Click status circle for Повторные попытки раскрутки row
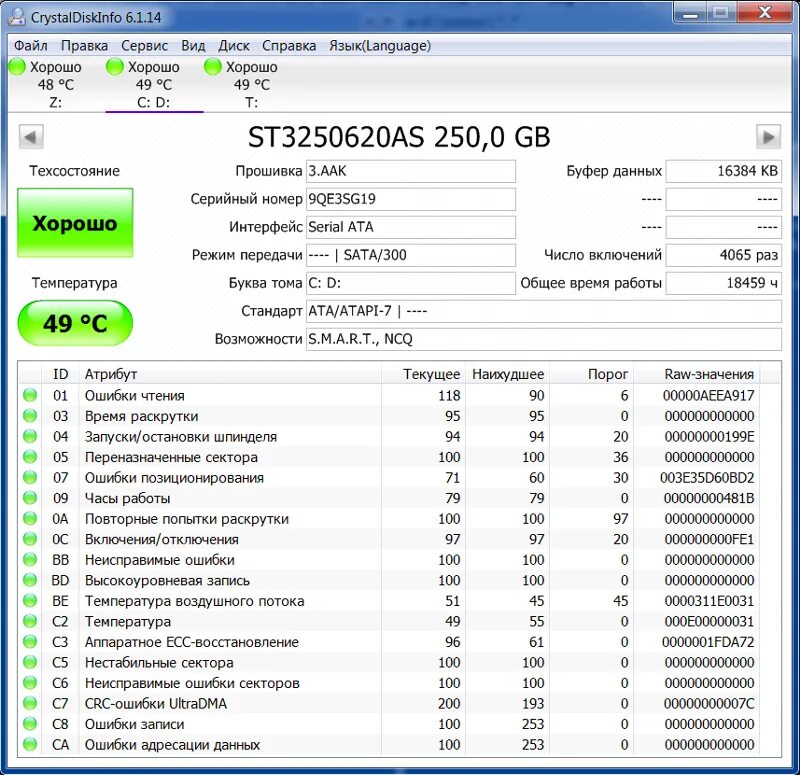The width and height of the screenshot is (800, 775). click(x=30, y=518)
